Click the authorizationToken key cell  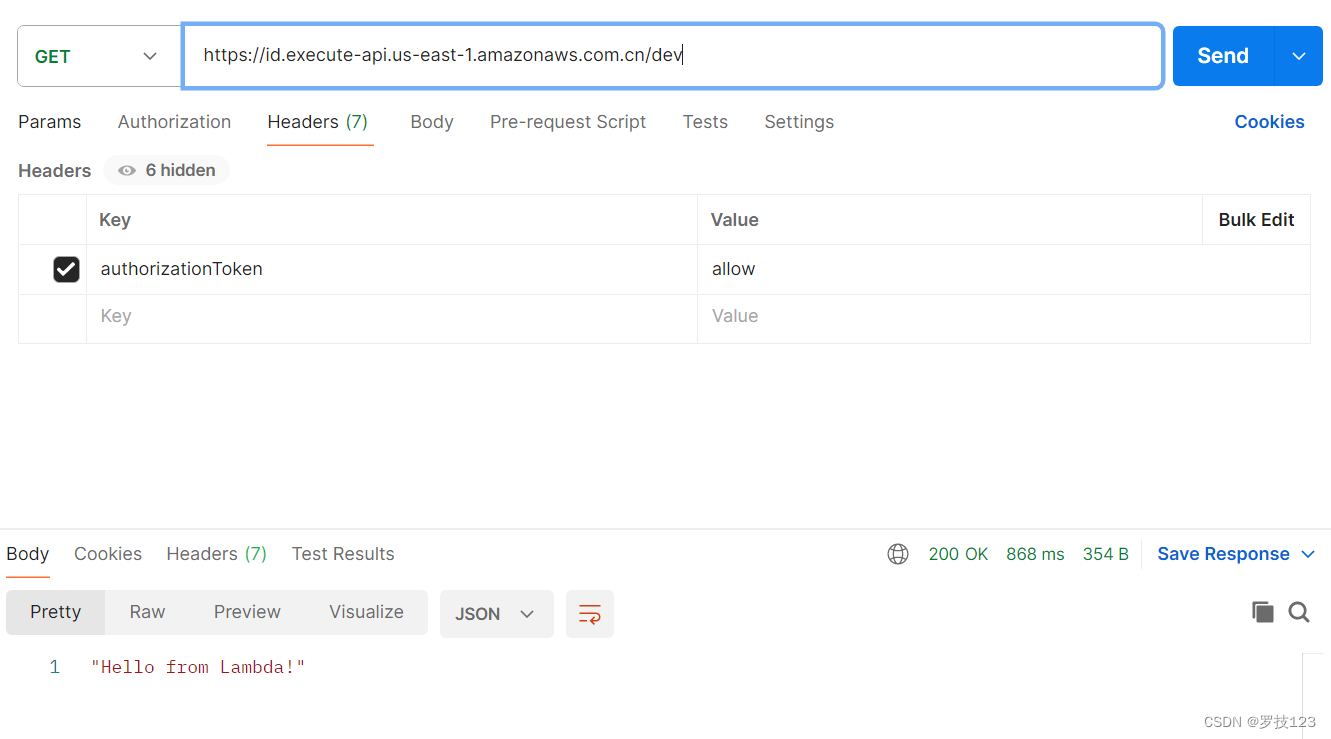pyautogui.click(x=392, y=269)
